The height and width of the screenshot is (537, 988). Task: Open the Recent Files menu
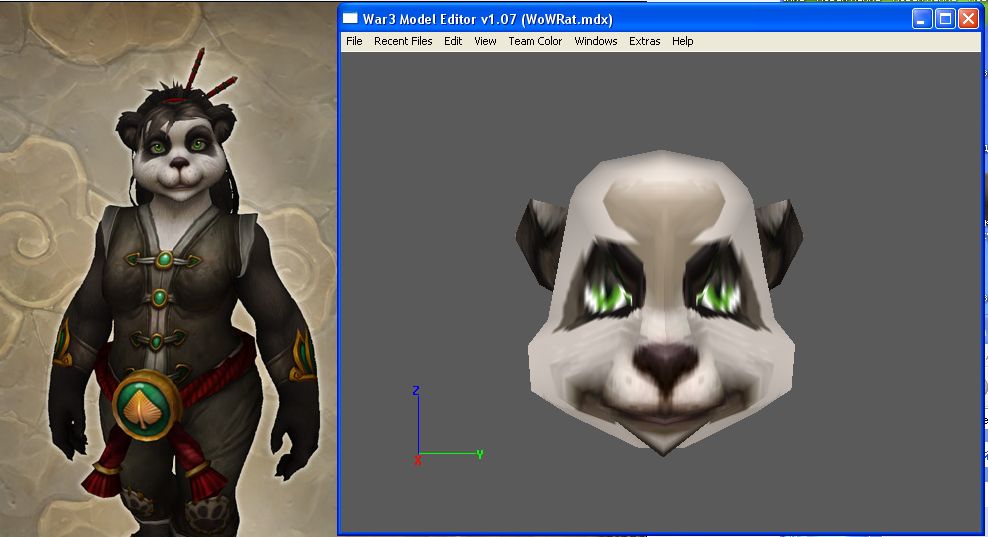pyautogui.click(x=403, y=41)
